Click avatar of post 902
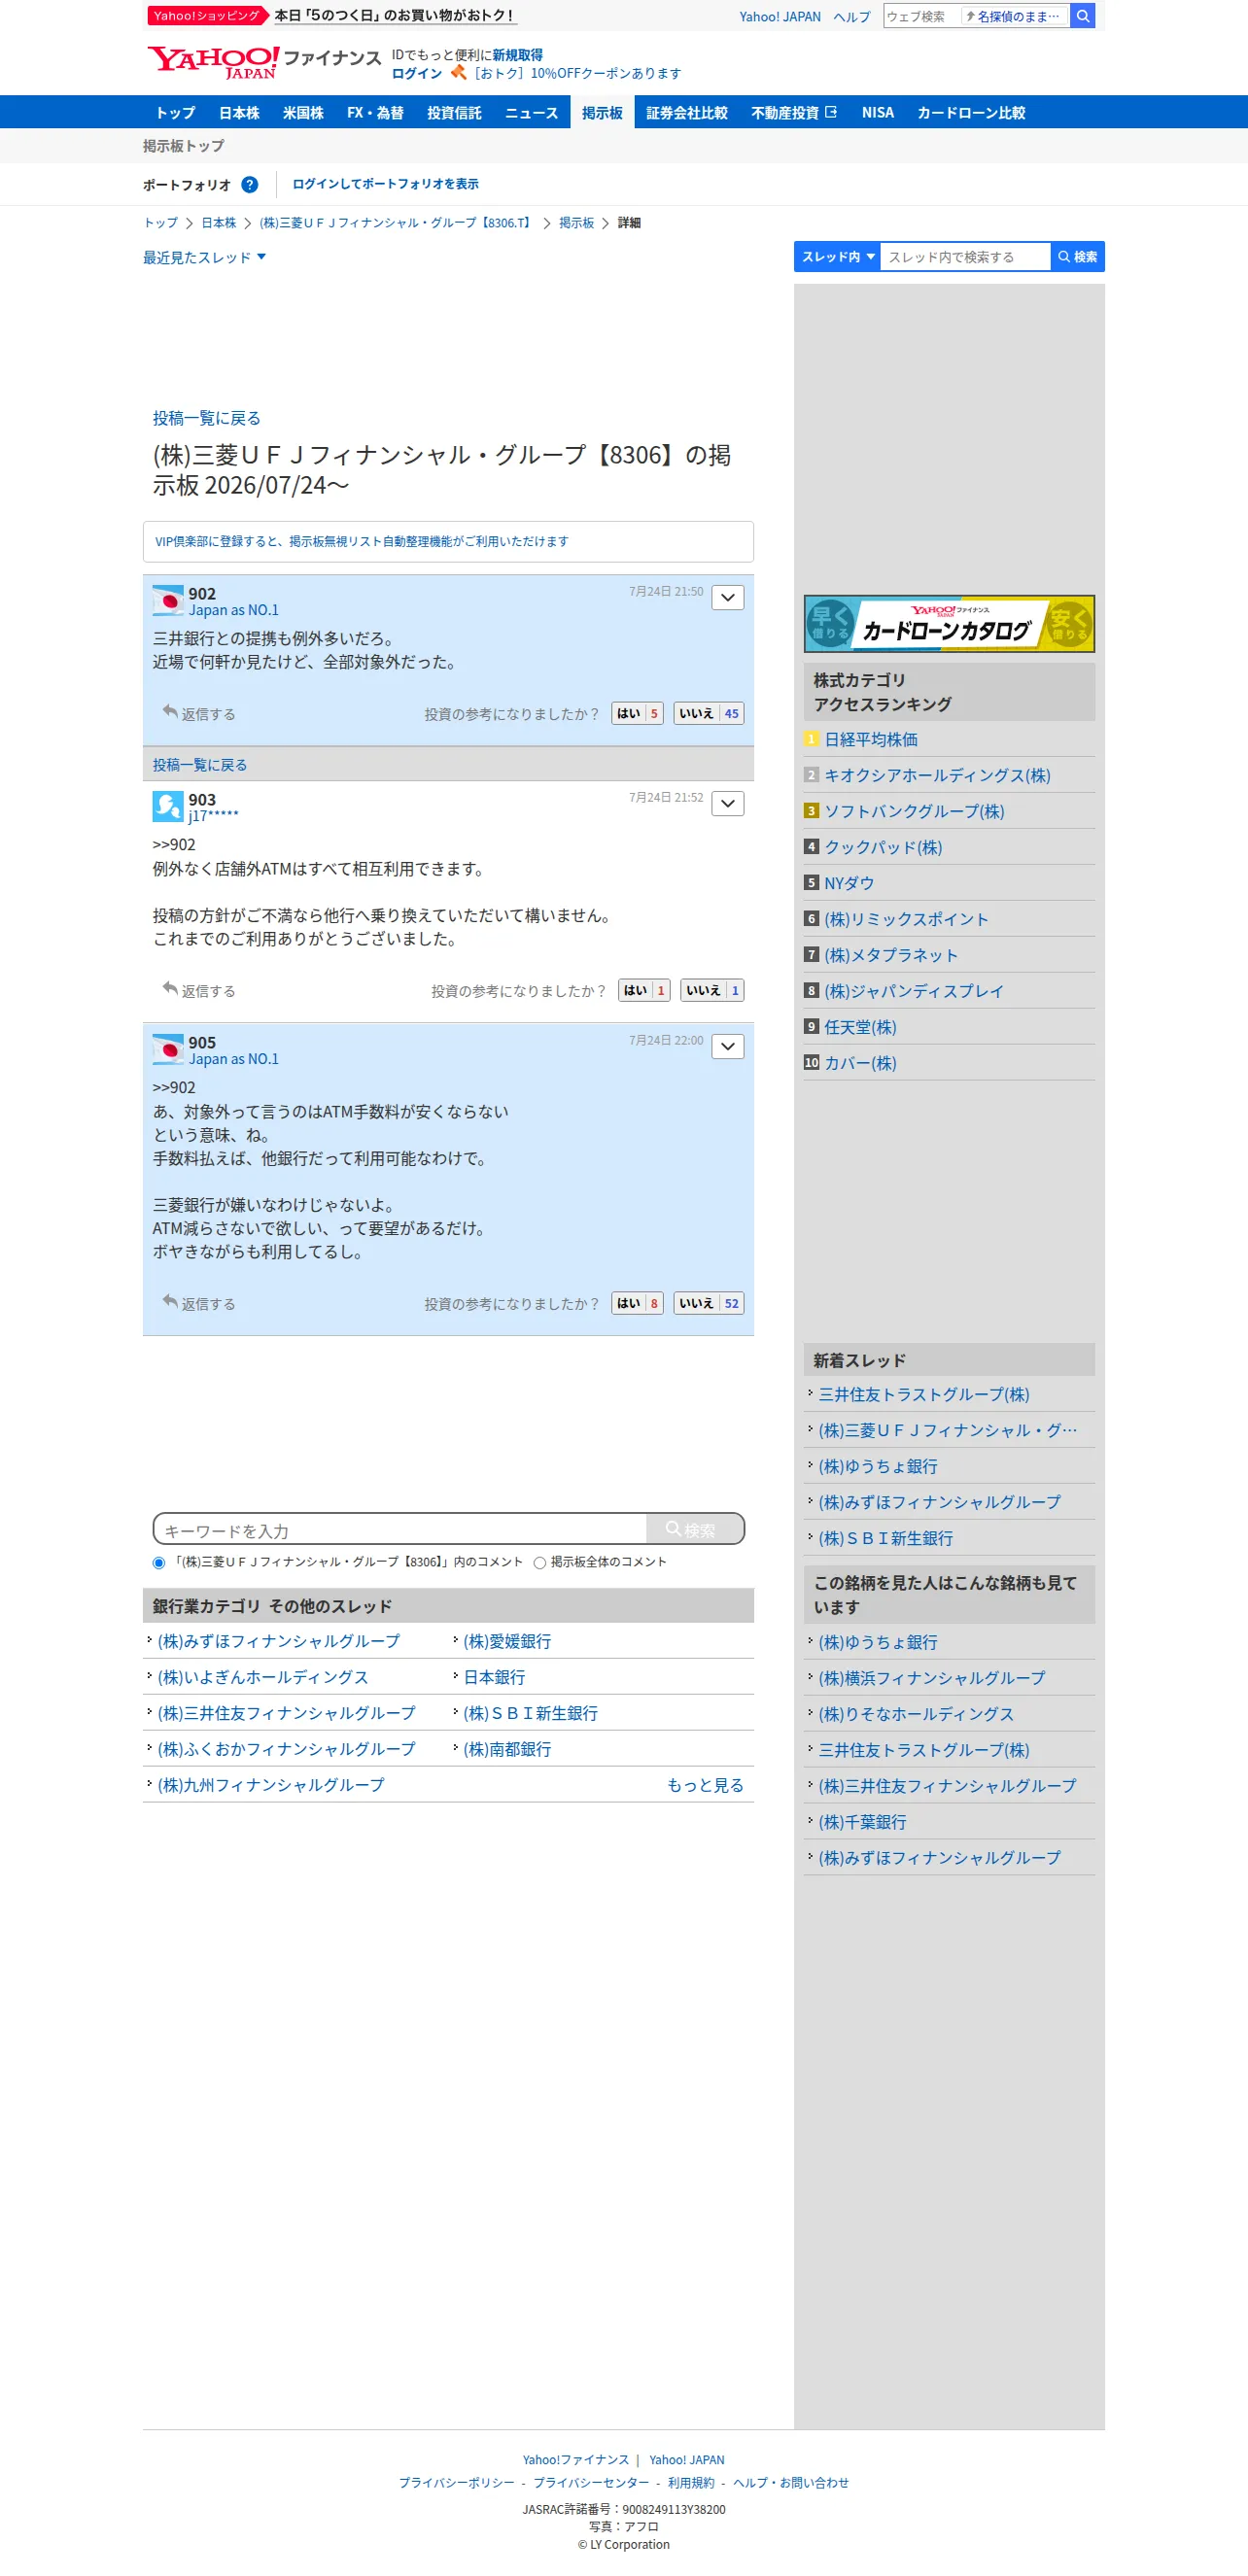 [168, 600]
